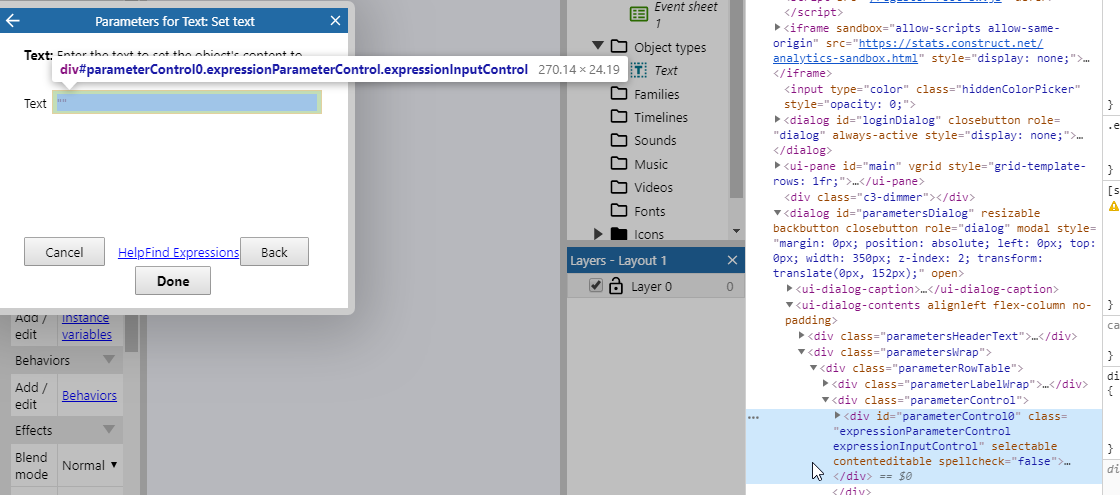1120x495 pixels.
Task: Open the Videos folder icon
Action: click(619, 187)
